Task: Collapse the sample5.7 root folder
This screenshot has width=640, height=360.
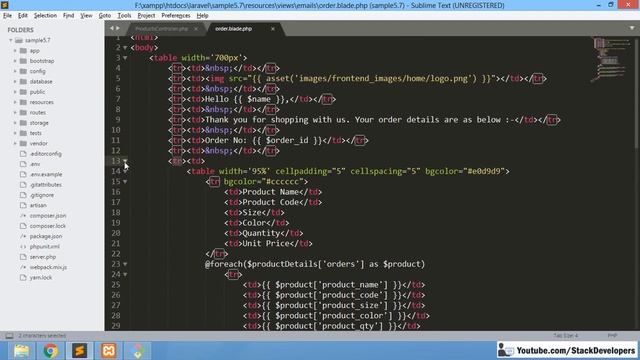Action: [x=11, y=40]
